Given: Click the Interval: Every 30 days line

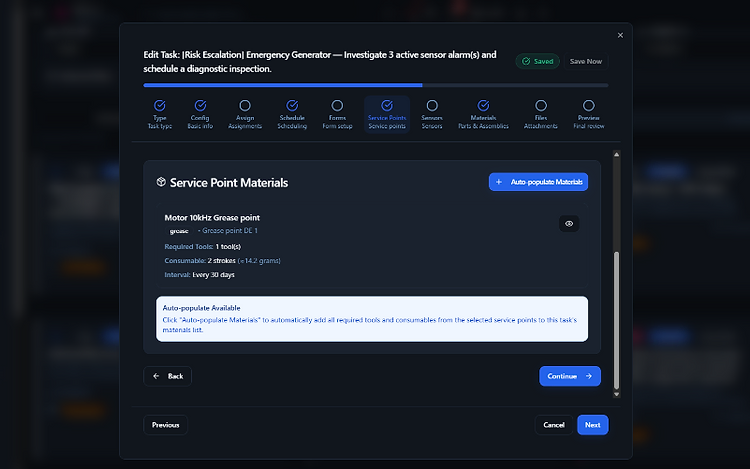Looking at the screenshot, I should click(199, 275).
